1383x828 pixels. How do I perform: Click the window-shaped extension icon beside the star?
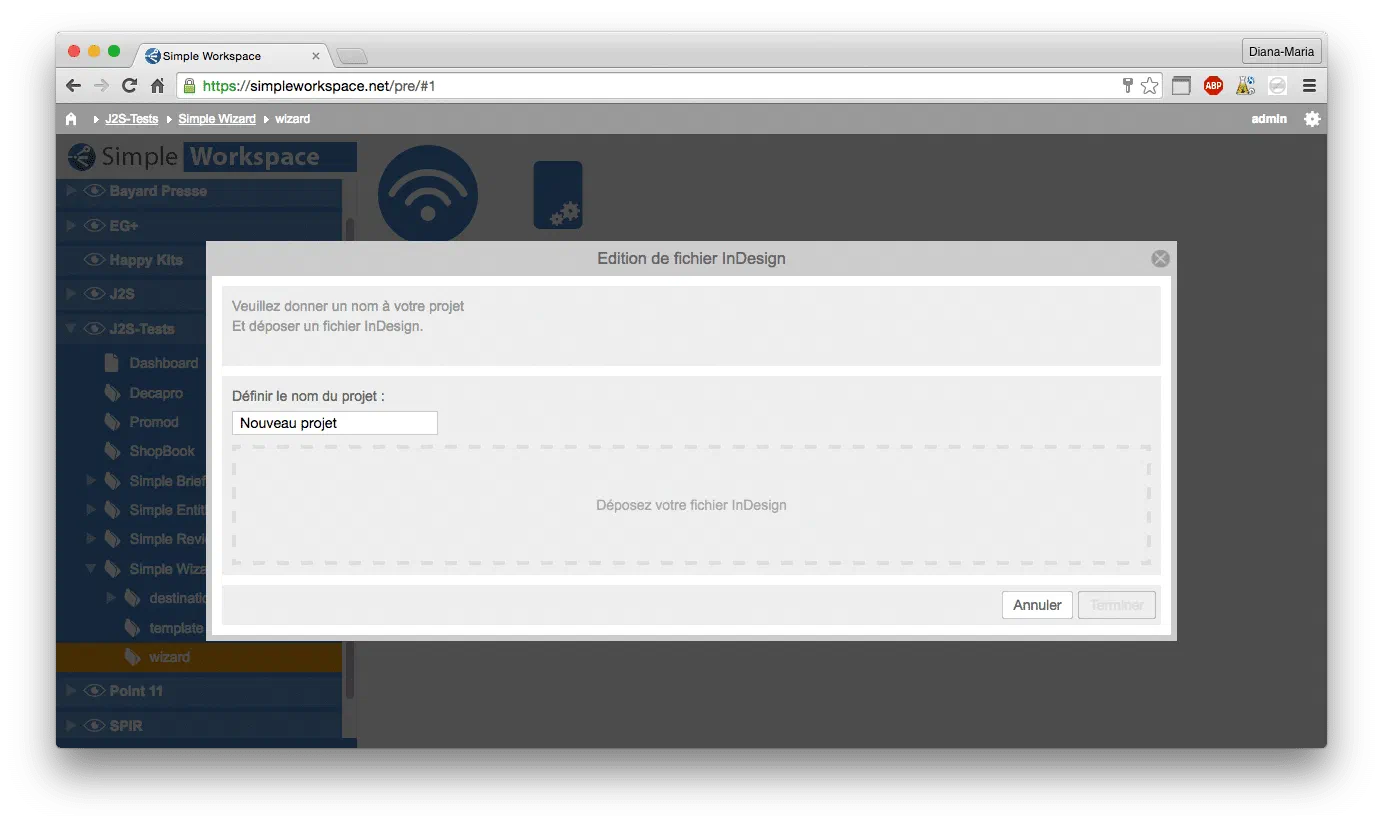[x=1181, y=86]
